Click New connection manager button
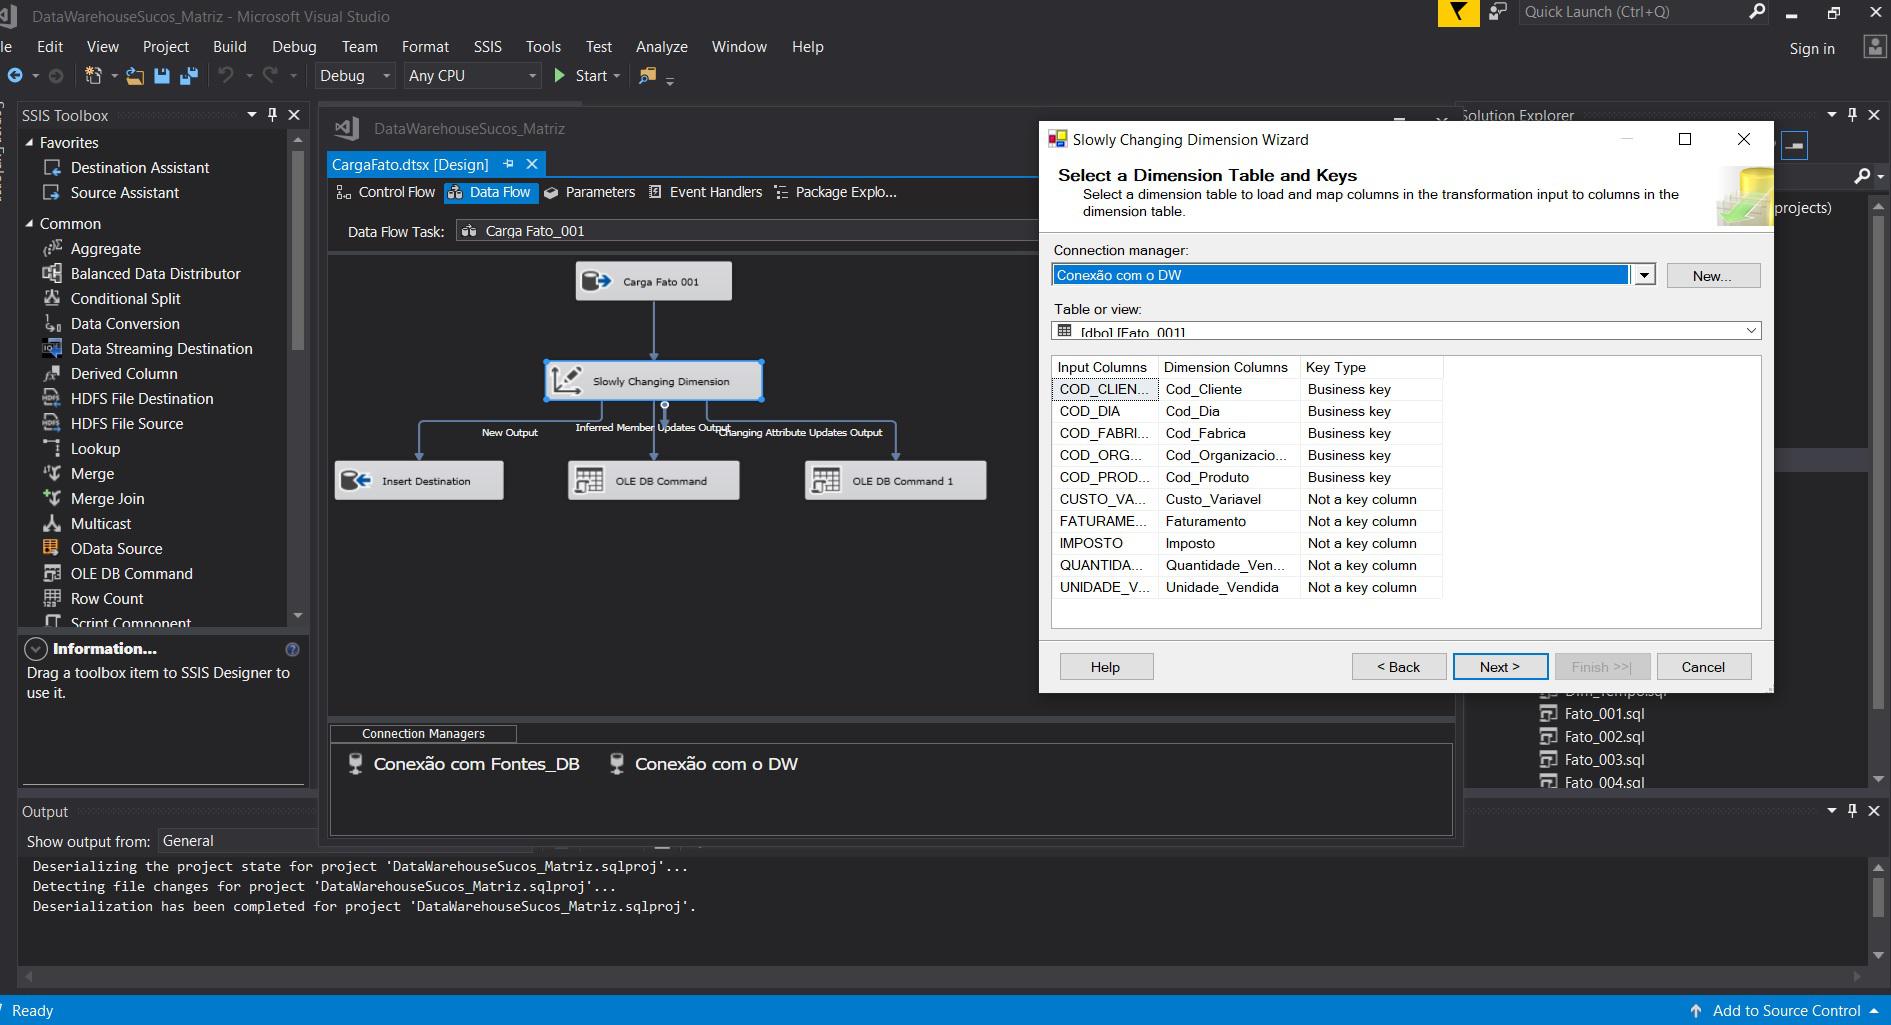Image resolution: width=1891 pixels, height=1025 pixels. tap(1713, 276)
